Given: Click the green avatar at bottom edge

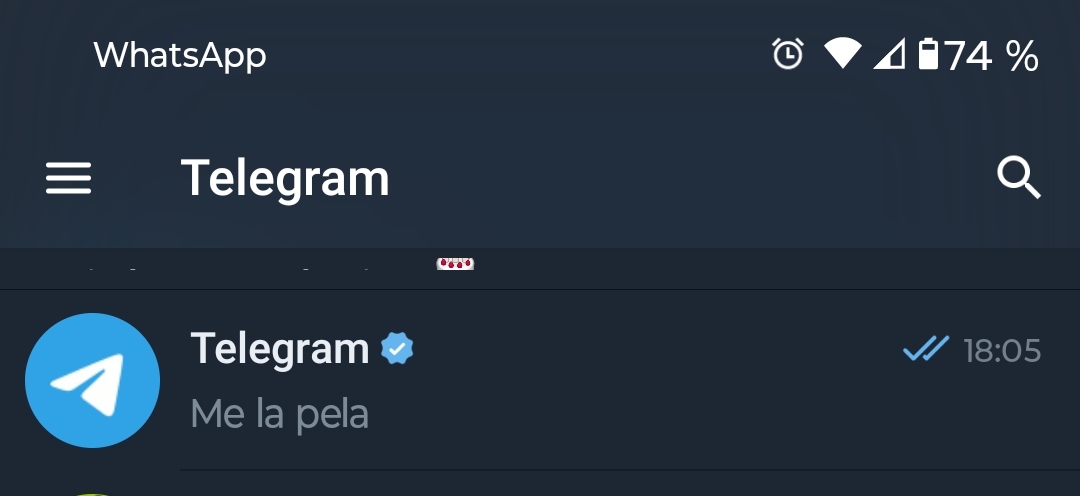Looking at the screenshot, I should [x=92, y=492].
